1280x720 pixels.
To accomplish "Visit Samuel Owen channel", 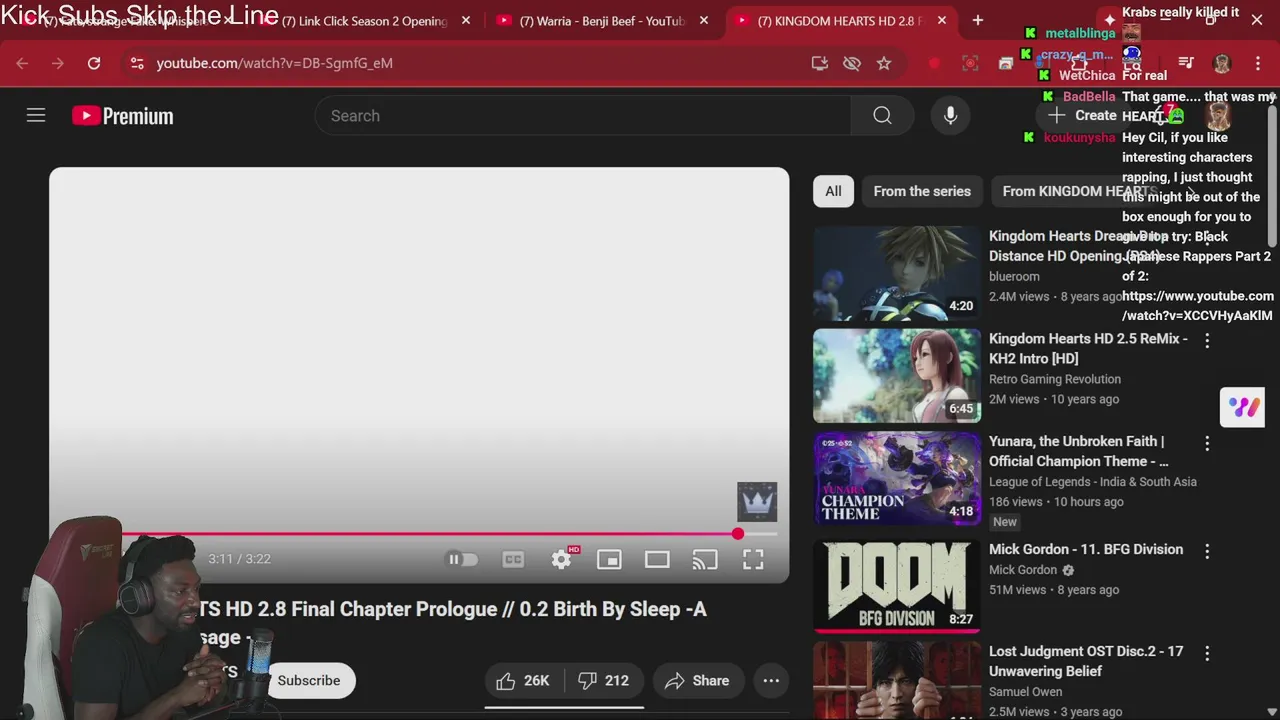I will point(1026,692).
